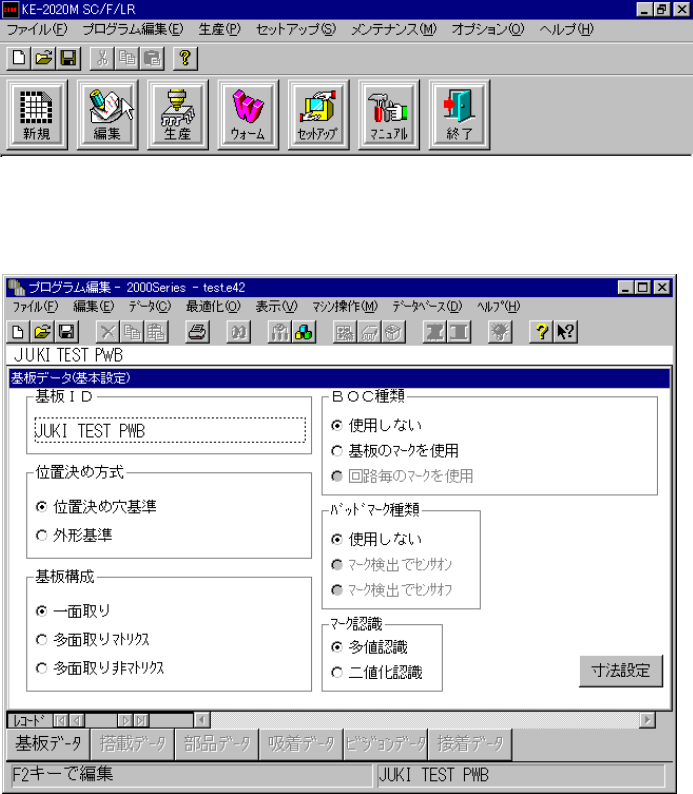Select 外形基準 positioning option
Viewport: 693px width, 794px height.
74,535
